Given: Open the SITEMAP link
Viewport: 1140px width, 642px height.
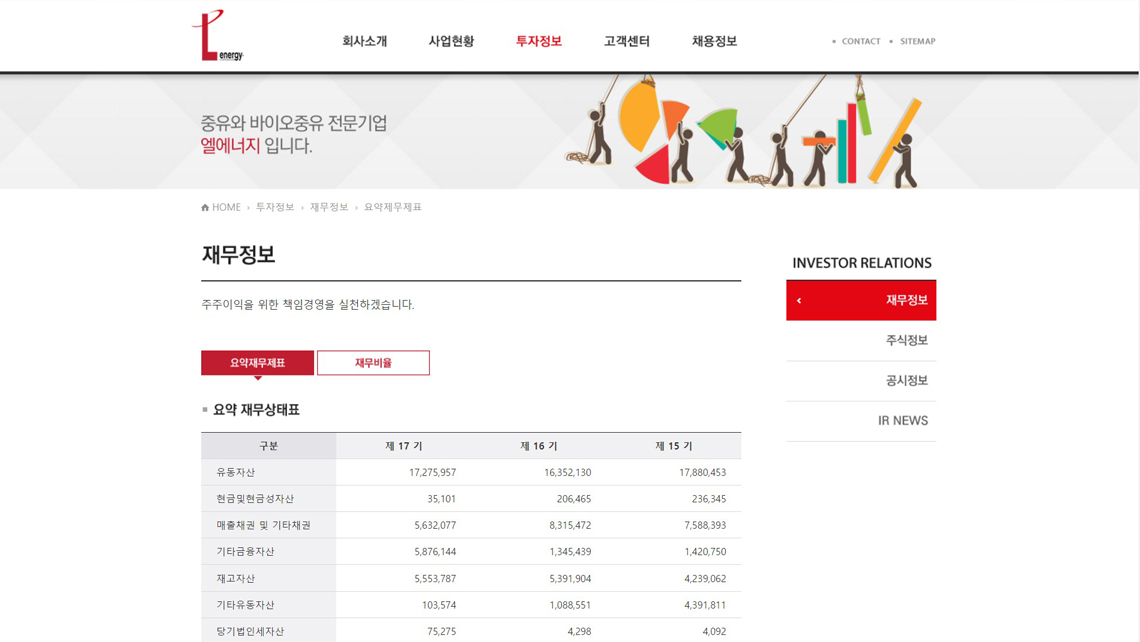Looking at the screenshot, I should [917, 42].
